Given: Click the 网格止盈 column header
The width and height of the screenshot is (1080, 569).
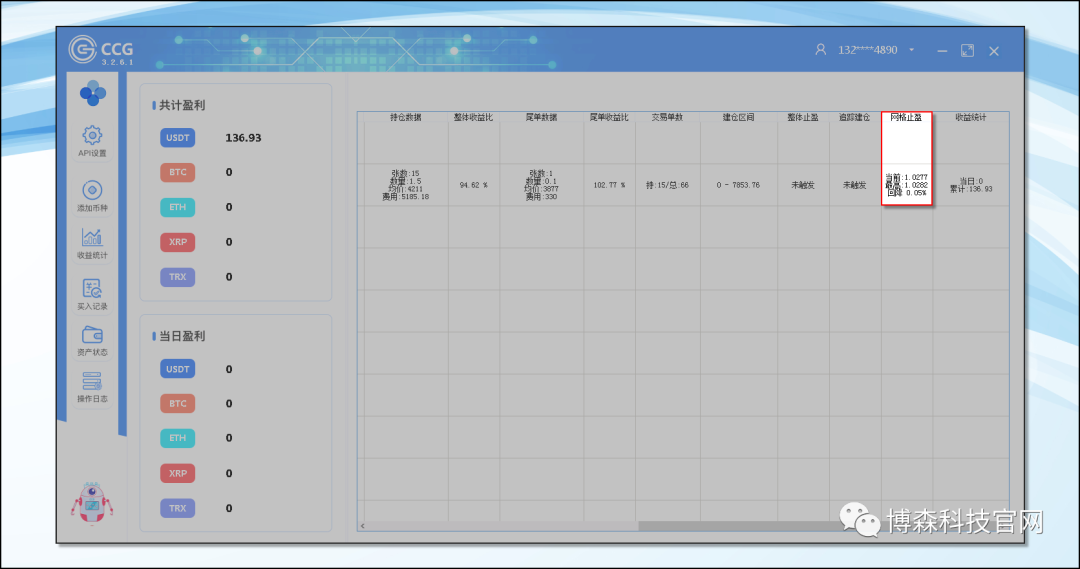Looking at the screenshot, I should (906, 118).
